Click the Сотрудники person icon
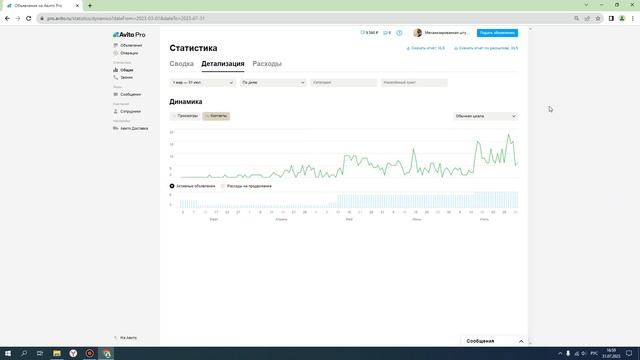 [x=116, y=111]
